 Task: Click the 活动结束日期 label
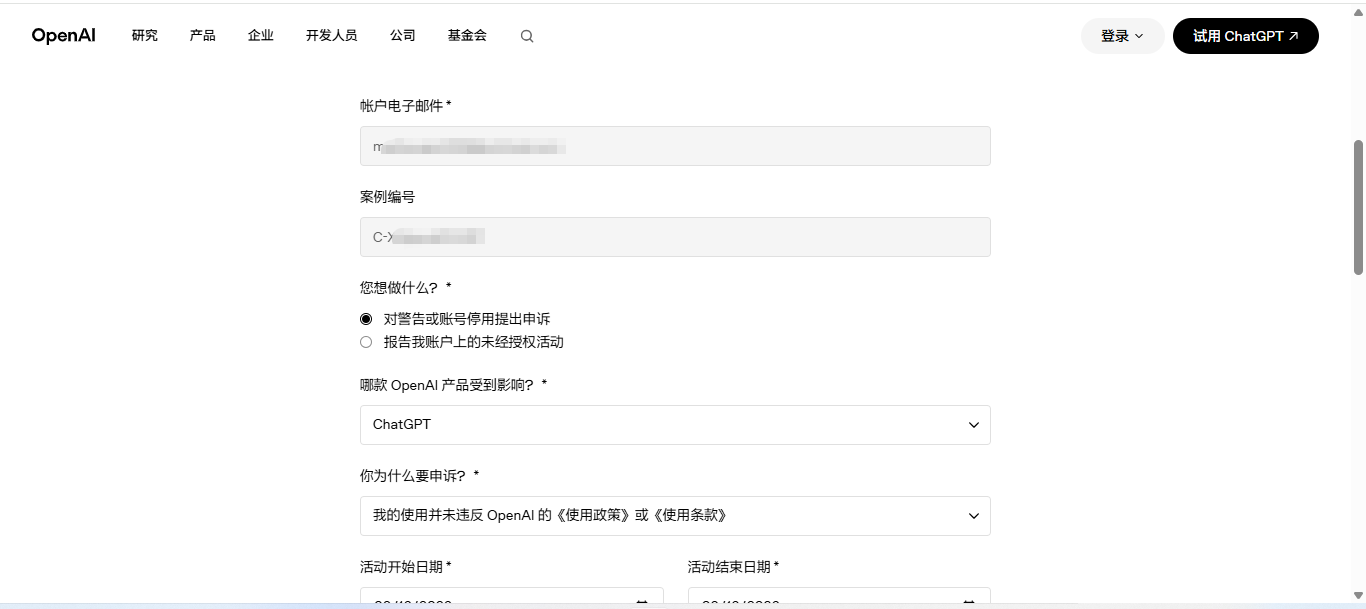click(x=734, y=567)
